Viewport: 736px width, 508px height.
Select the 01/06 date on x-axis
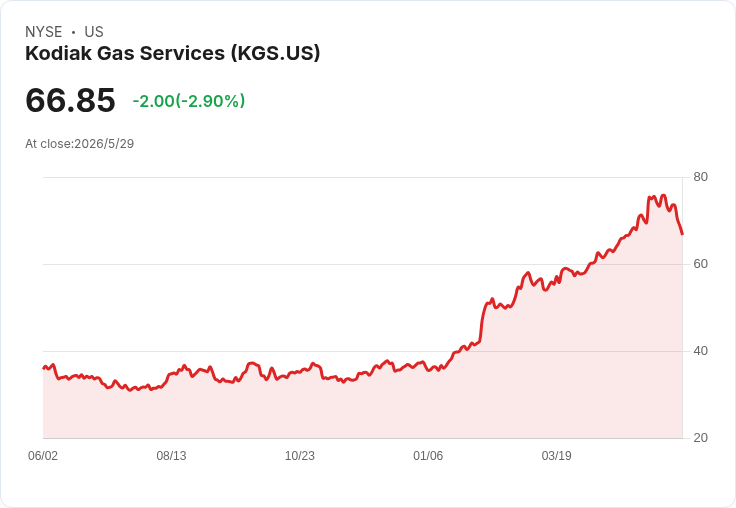428,455
